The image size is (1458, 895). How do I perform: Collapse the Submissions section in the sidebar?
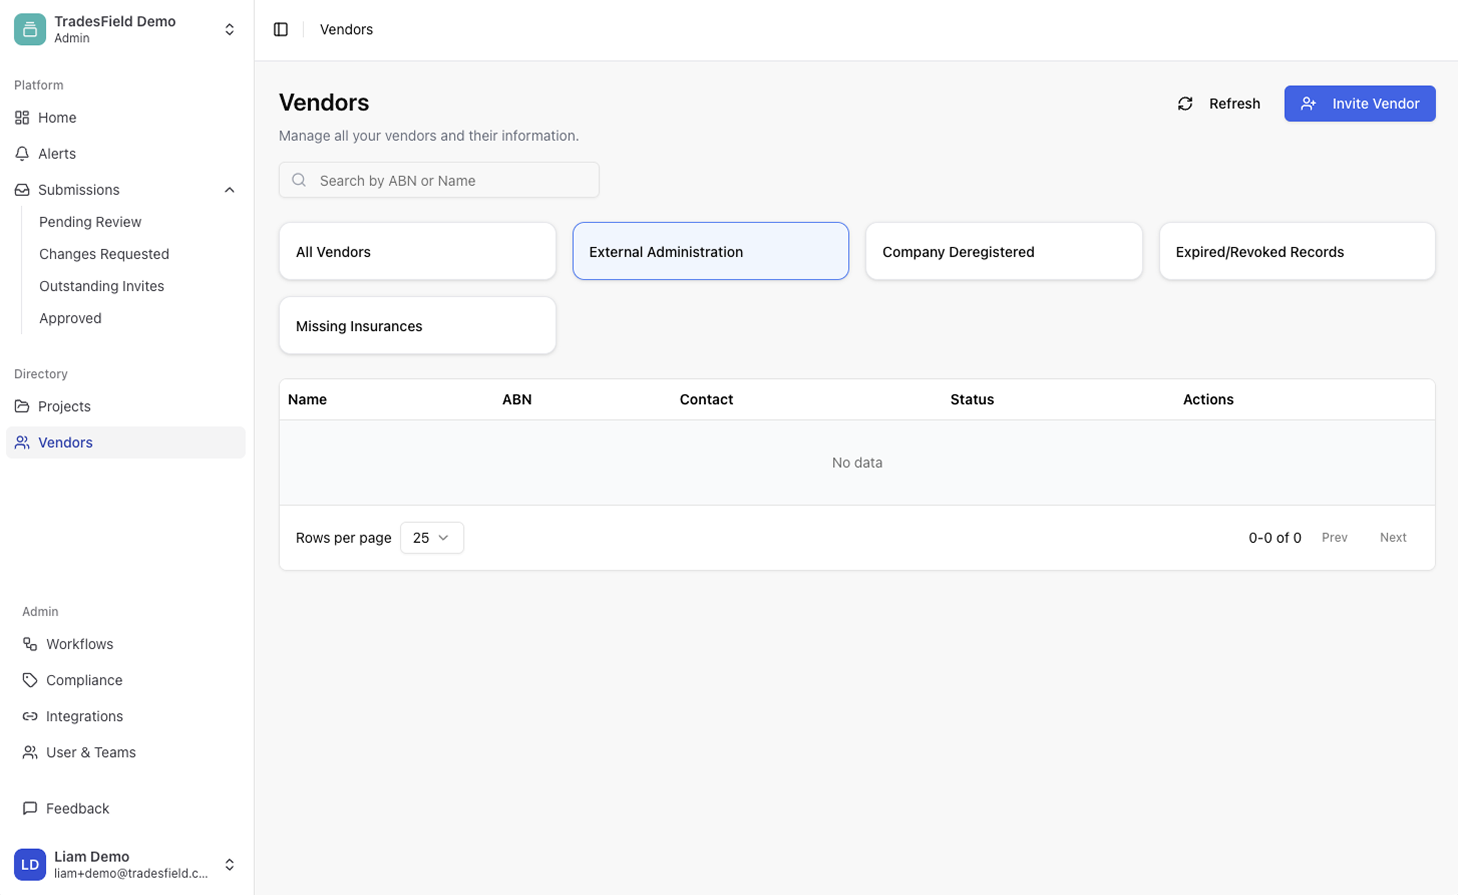coord(229,189)
